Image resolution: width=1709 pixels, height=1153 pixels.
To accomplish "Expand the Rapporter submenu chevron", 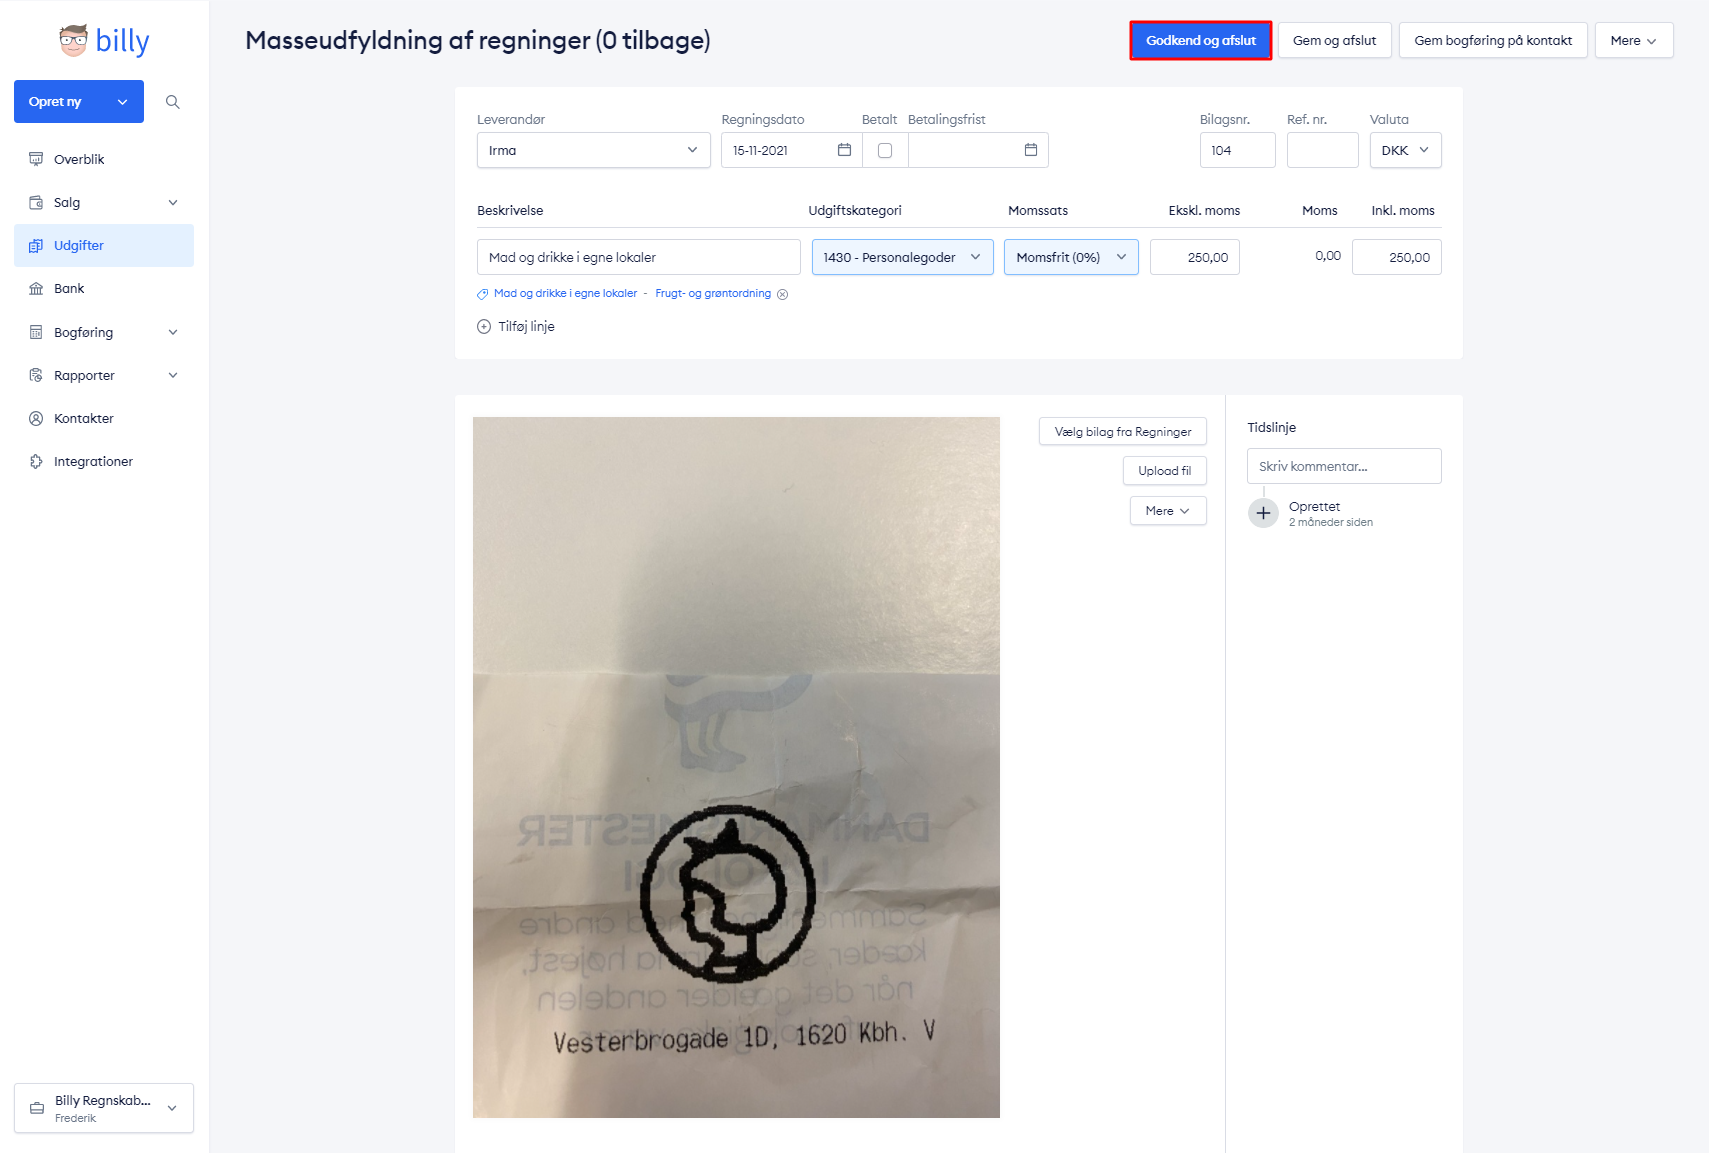I will click(x=173, y=375).
